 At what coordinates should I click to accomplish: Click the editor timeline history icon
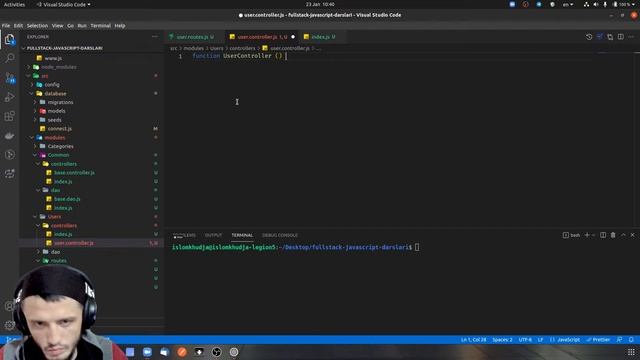(589, 37)
